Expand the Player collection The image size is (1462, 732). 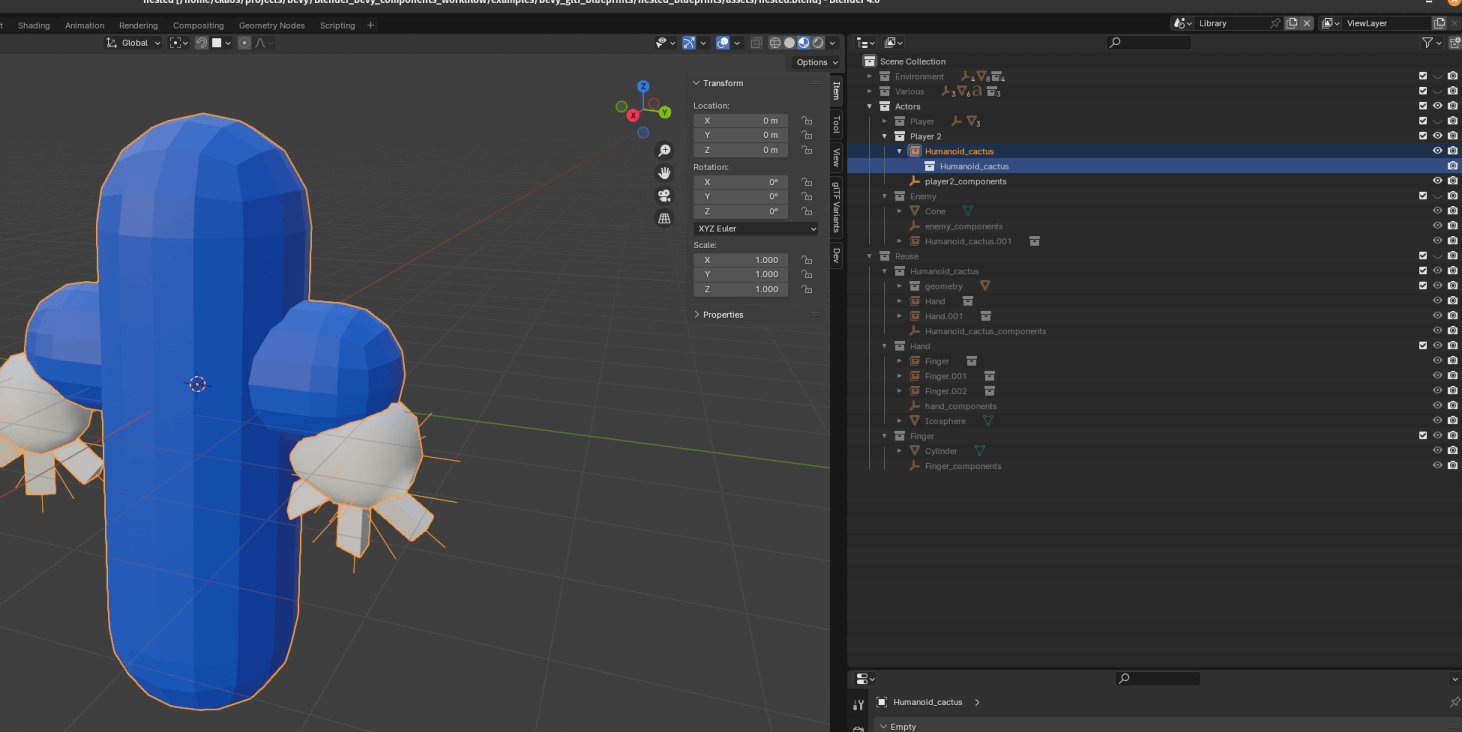(885, 121)
